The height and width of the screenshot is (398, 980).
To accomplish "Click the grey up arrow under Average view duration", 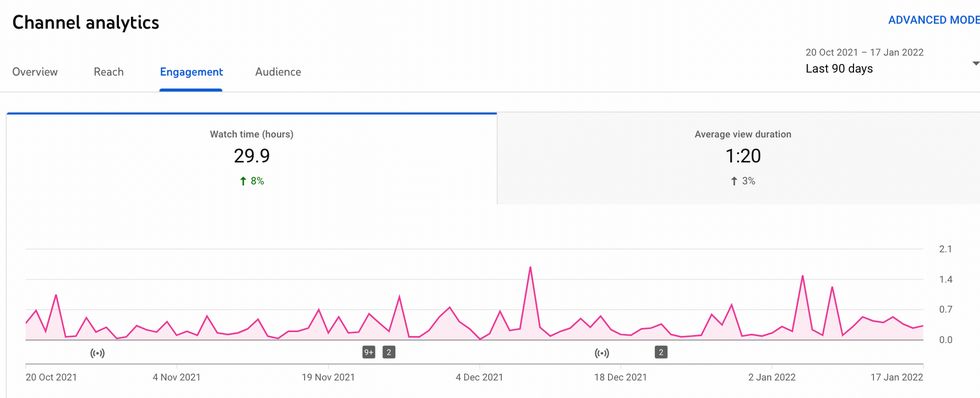I will (734, 181).
